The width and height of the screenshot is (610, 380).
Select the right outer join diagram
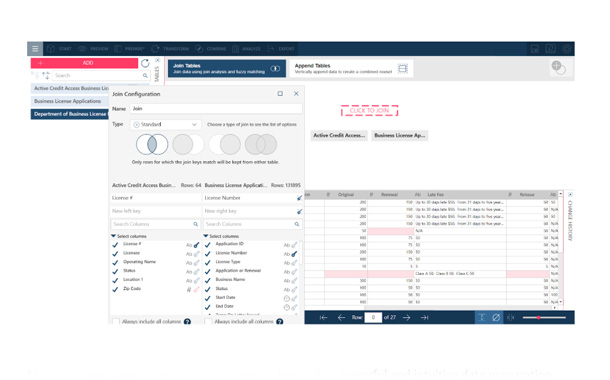[224, 144]
